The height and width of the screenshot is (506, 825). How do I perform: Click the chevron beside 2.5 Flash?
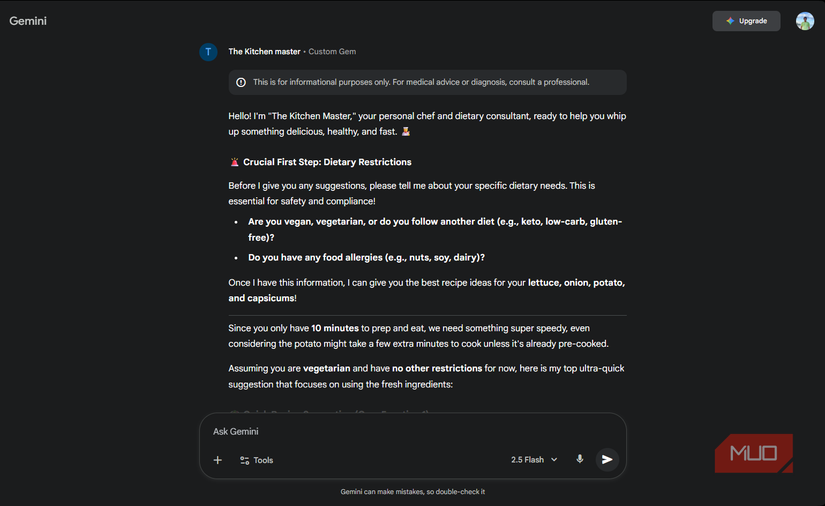(x=554, y=460)
